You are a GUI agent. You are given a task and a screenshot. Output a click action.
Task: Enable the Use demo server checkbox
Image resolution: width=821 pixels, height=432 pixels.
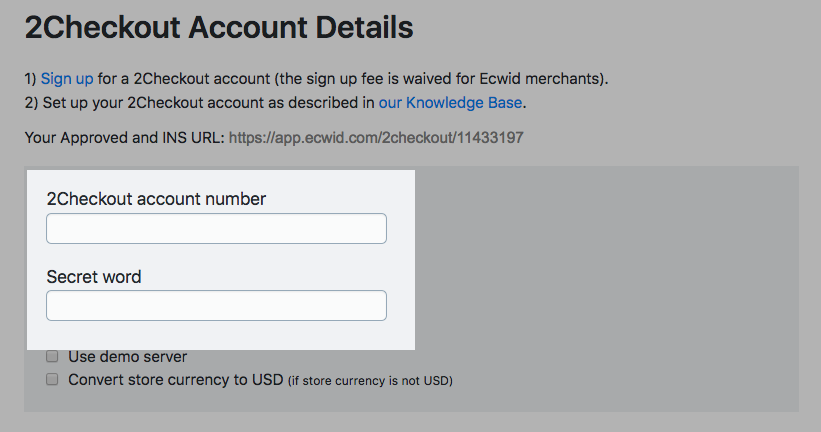(52, 356)
